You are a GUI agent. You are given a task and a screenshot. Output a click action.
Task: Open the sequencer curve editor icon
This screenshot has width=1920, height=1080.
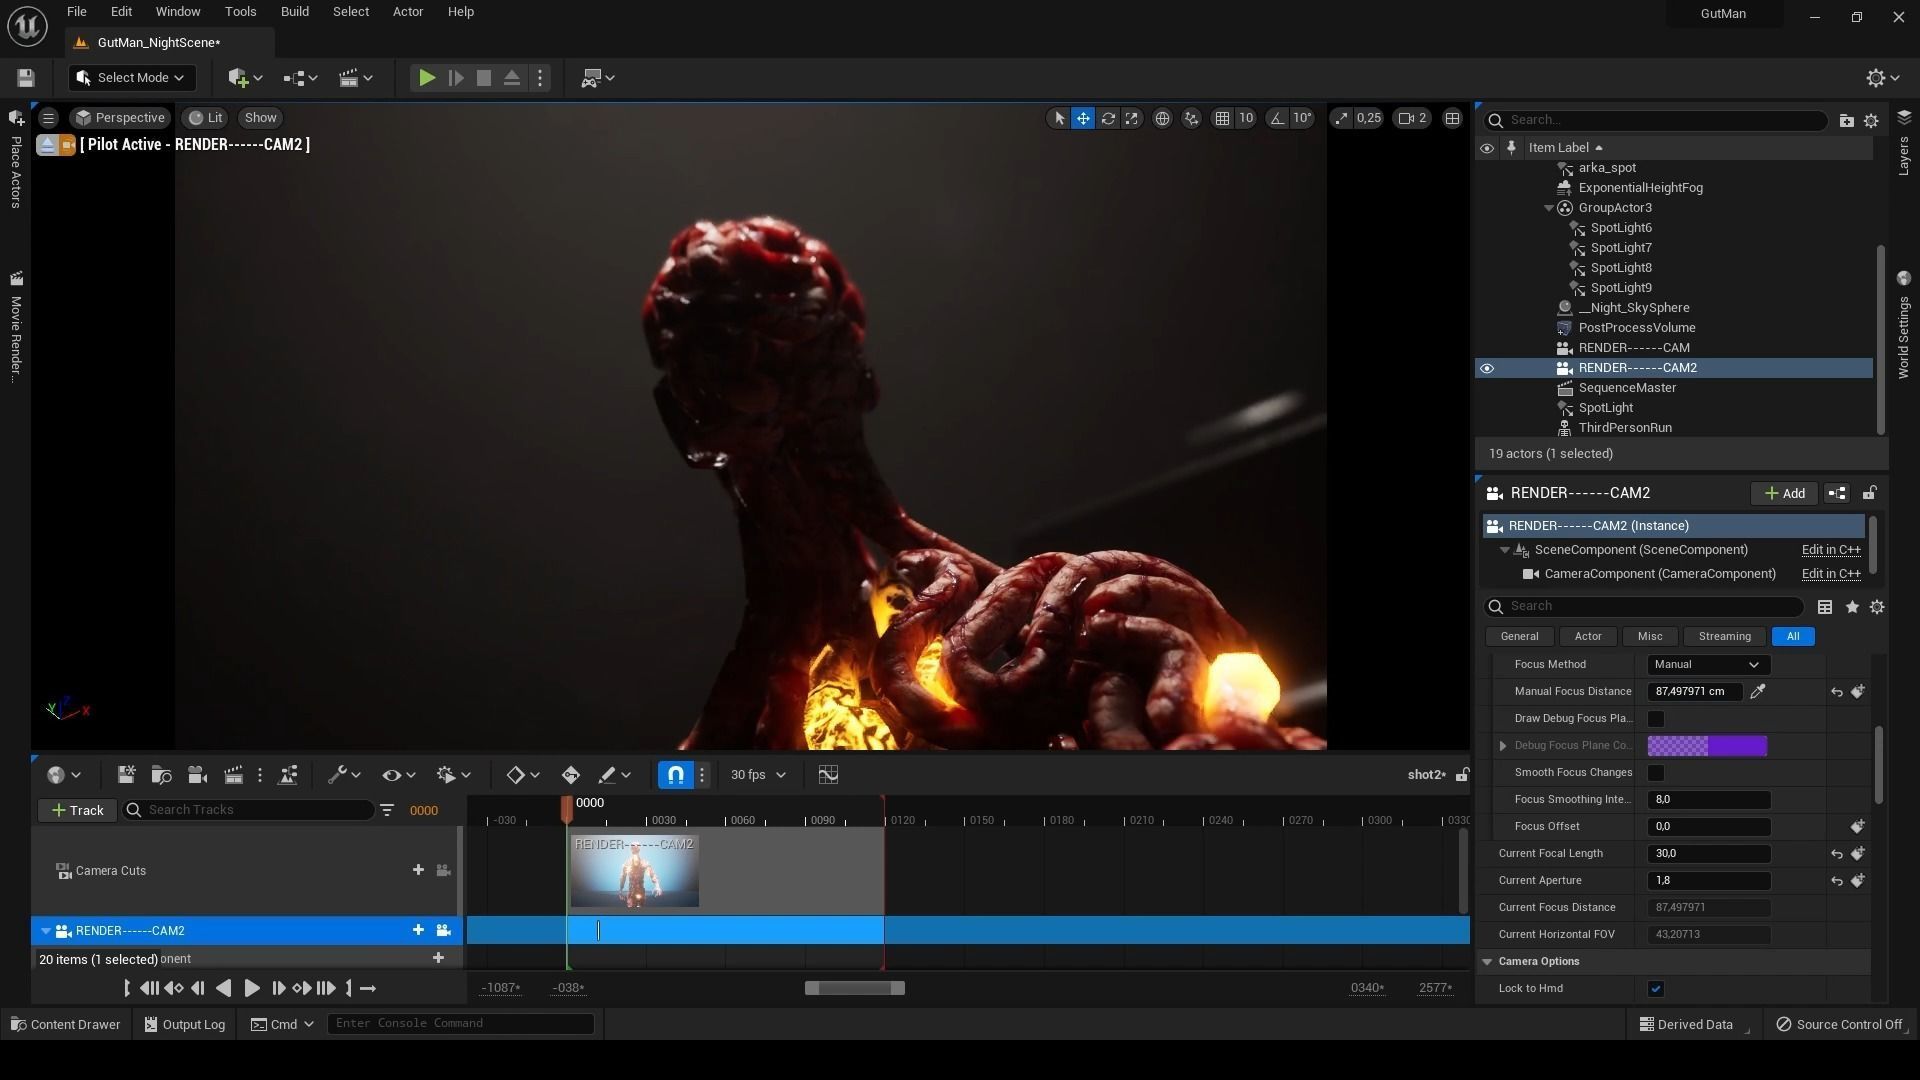click(828, 775)
